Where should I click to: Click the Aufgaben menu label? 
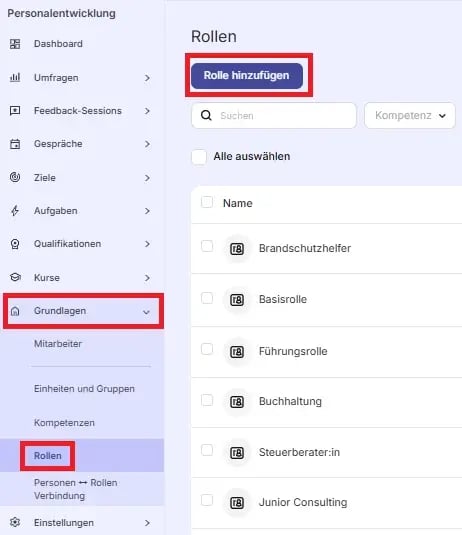(56, 211)
